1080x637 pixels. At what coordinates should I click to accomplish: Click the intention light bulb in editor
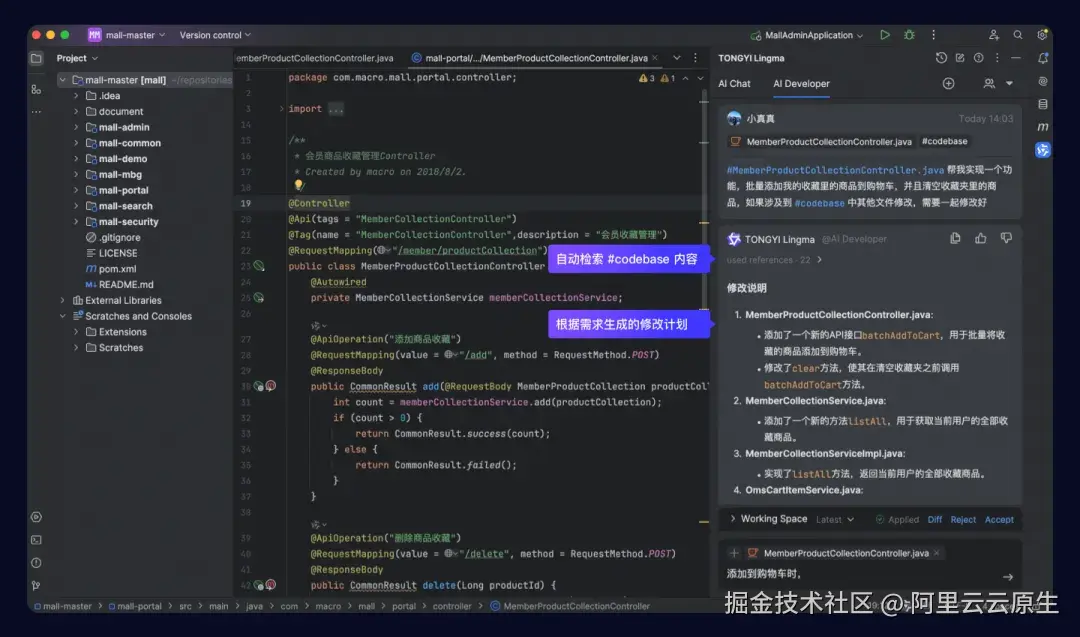[298, 185]
